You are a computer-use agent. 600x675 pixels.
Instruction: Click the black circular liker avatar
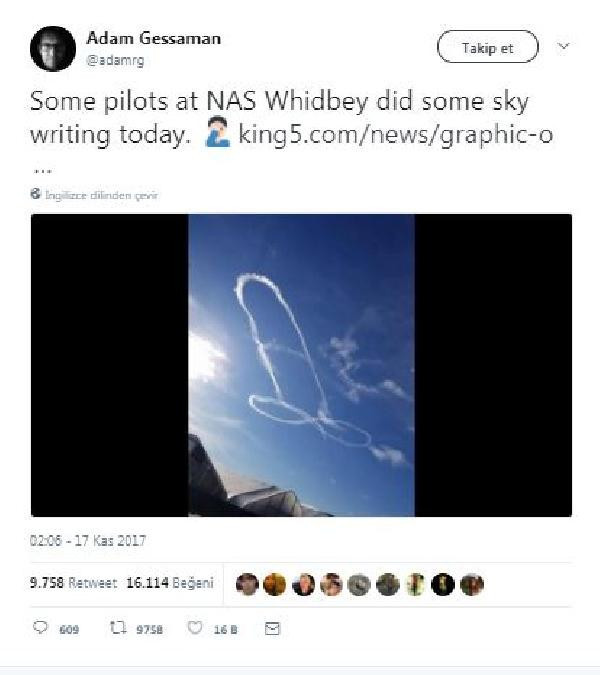click(443, 585)
